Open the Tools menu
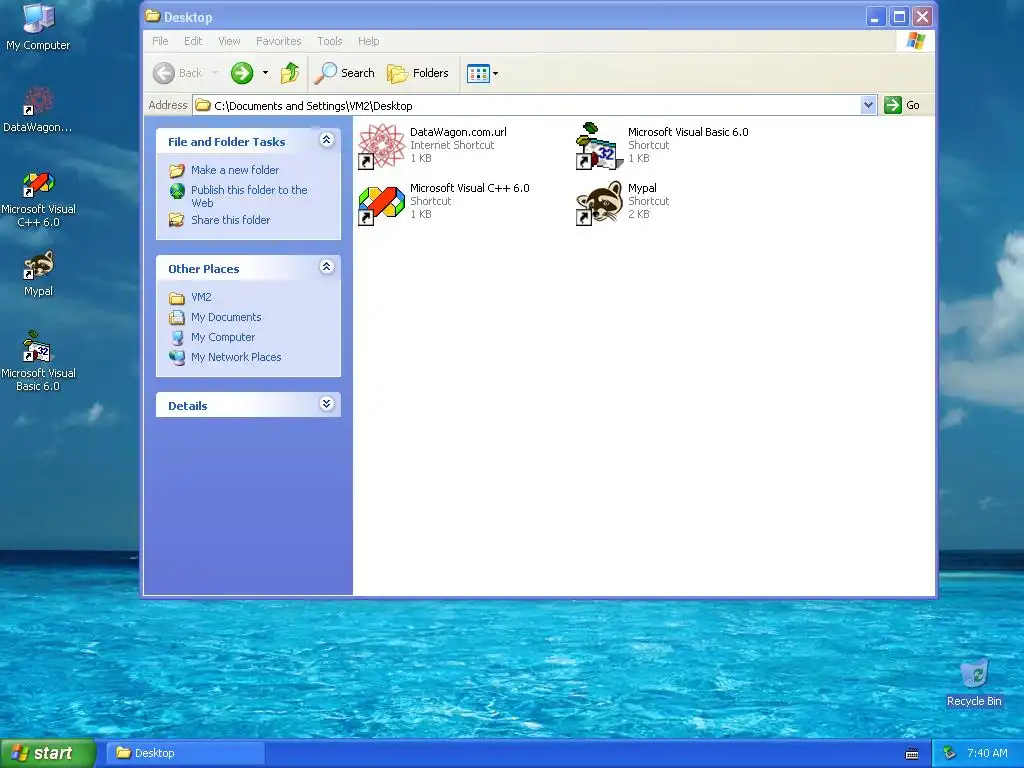The image size is (1024, 768). (x=330, y=41)
